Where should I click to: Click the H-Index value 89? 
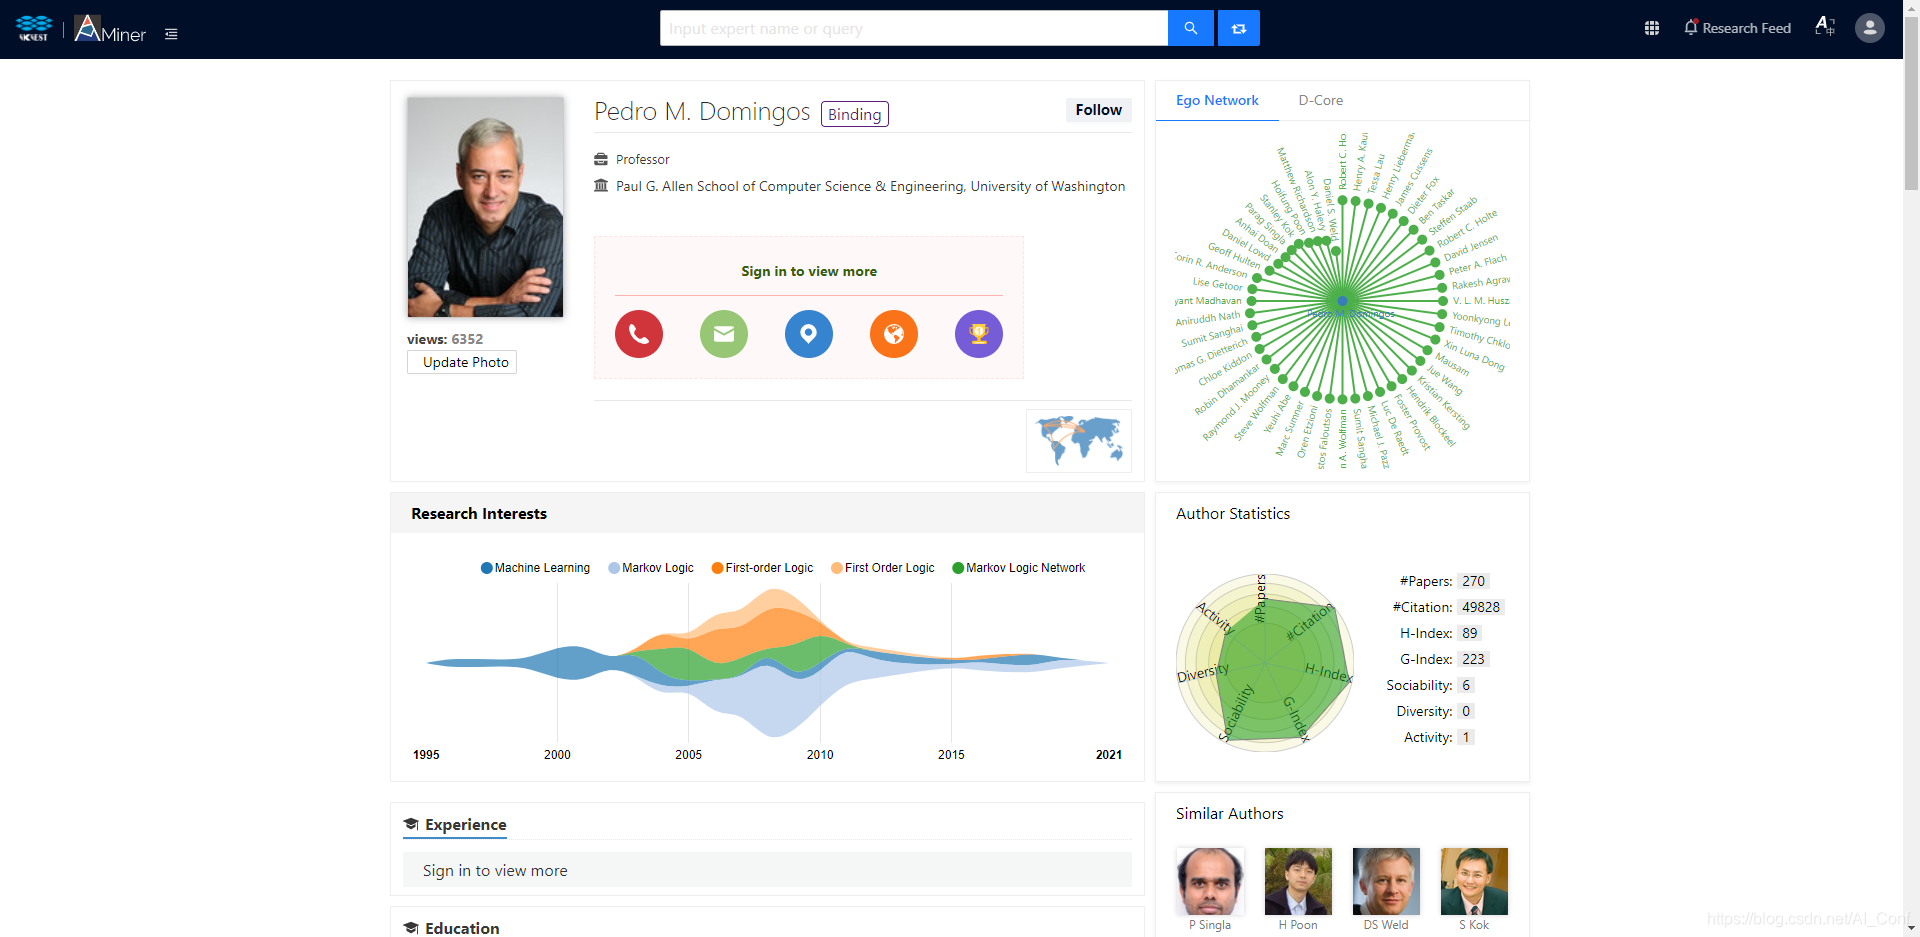[1469, 633]
